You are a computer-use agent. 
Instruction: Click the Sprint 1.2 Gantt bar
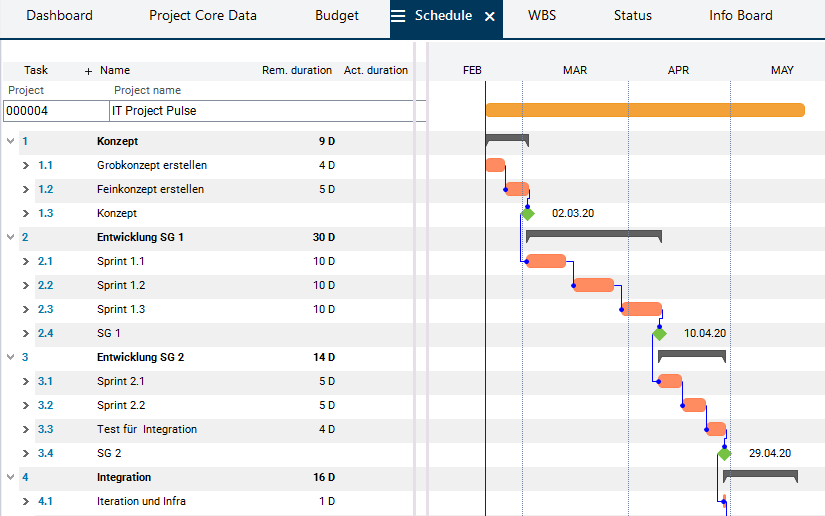click(x=593, y=285)
